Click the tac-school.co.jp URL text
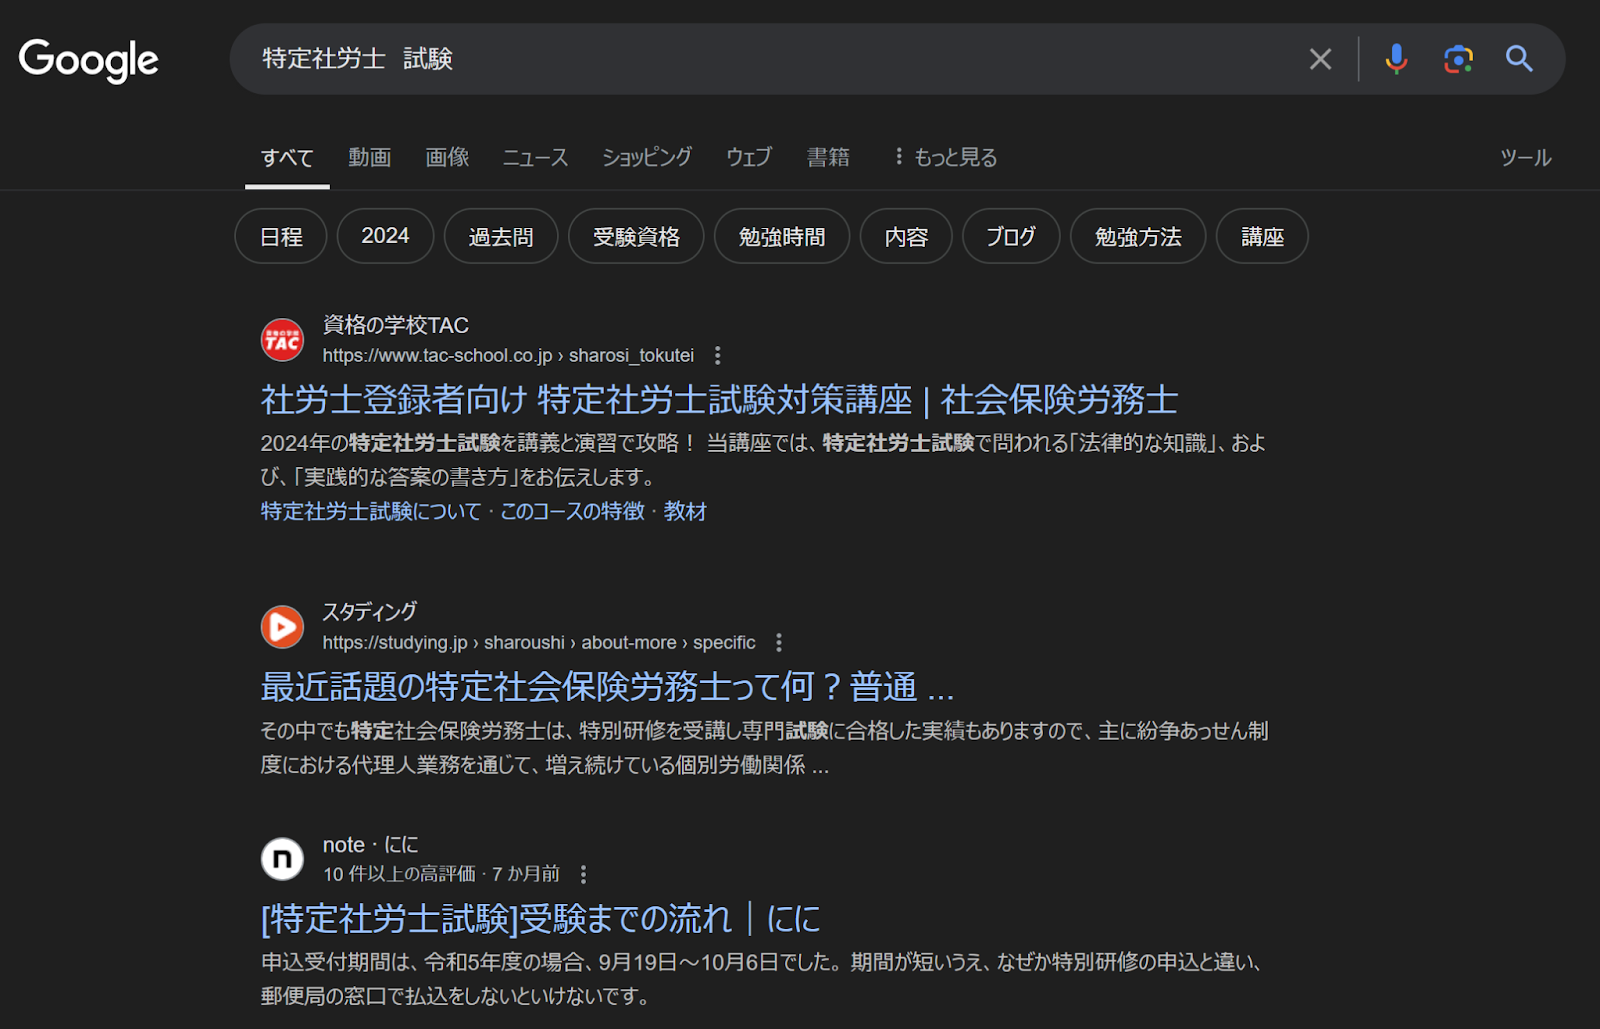The width and height of the screenshot is (1600, 1029). (x=508, y=355)
